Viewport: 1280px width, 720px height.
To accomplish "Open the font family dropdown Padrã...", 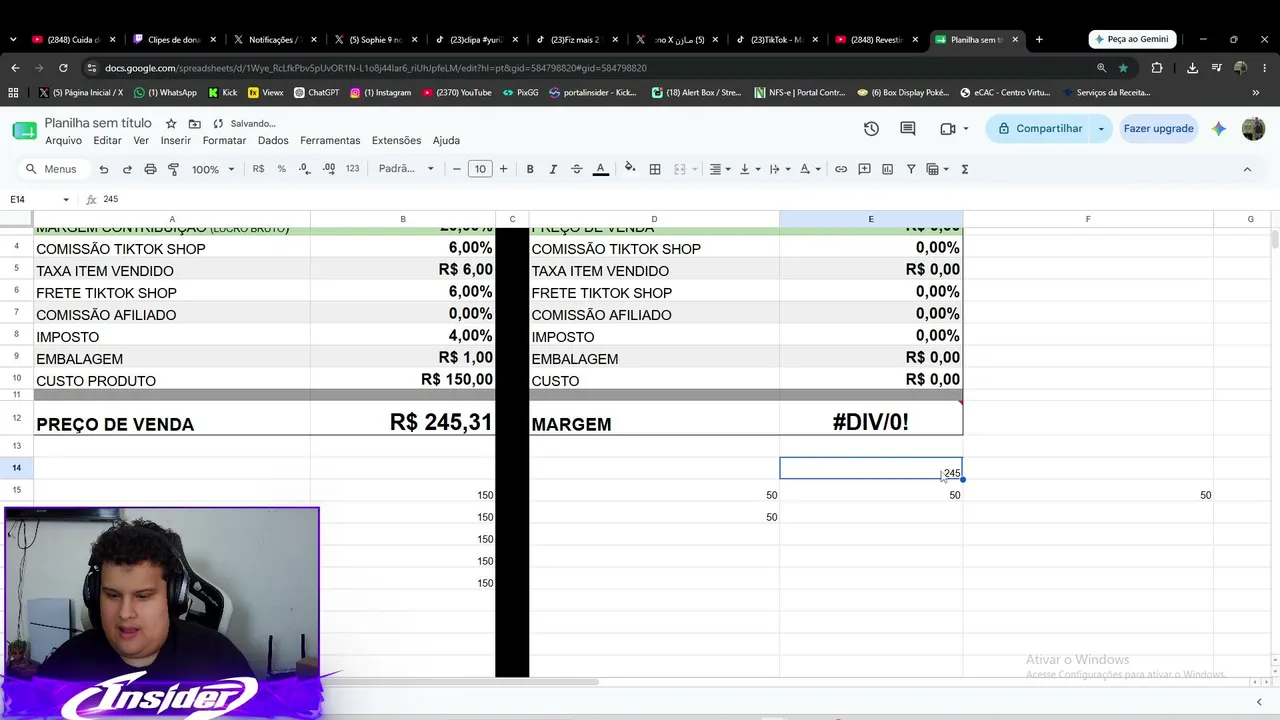I will coord(406,169).
